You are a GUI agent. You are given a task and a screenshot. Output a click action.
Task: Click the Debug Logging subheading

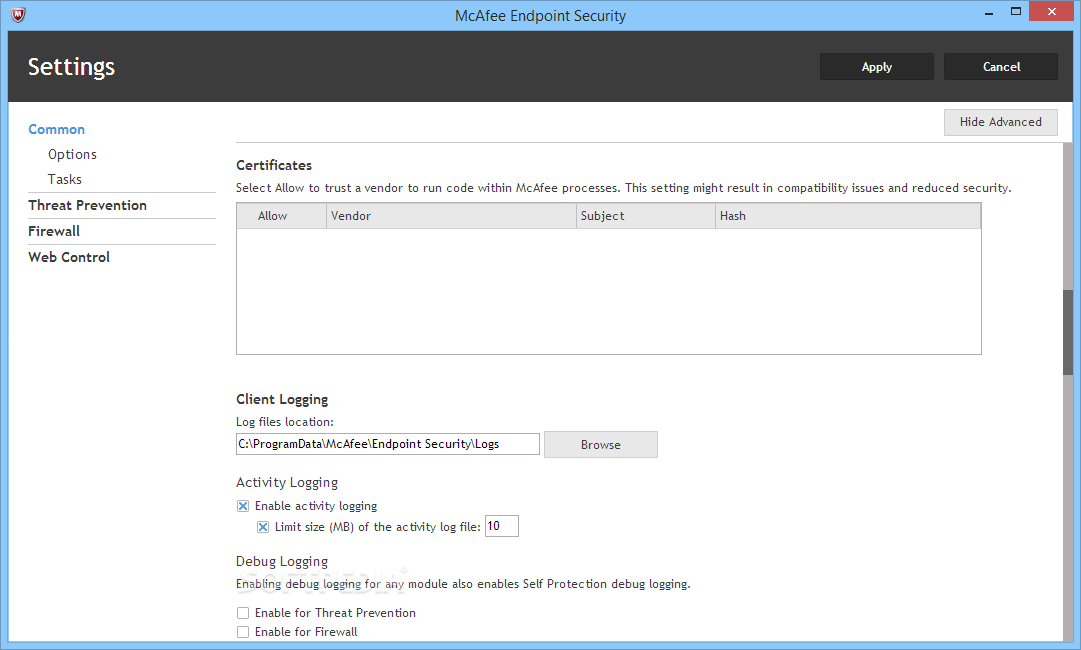tap(282, 562)
